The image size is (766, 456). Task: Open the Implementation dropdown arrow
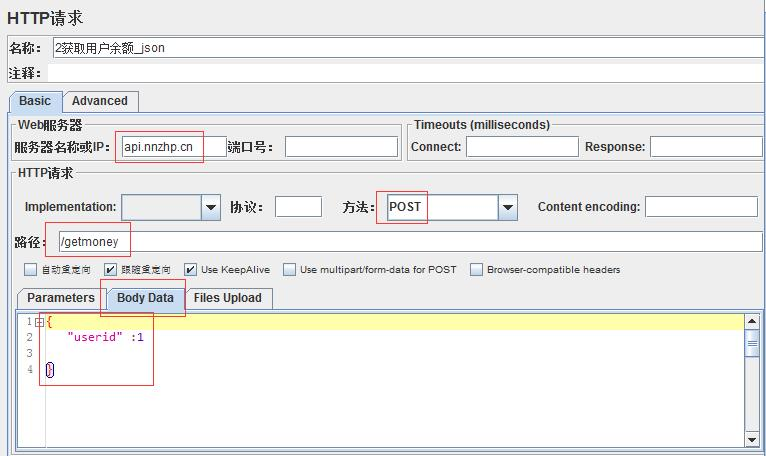211,207
